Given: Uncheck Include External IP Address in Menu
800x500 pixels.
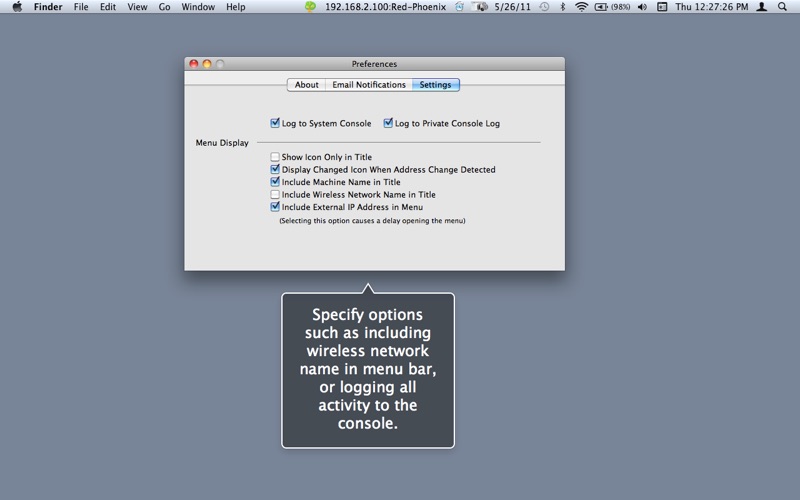Looking at the screenshot, I should [x=275, y=207].
